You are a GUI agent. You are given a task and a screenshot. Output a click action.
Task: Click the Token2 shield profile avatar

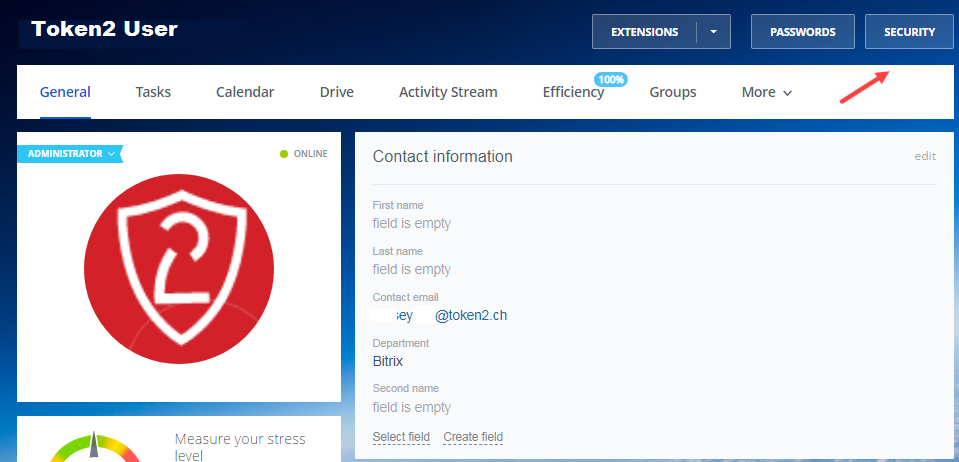click(179, 268)
